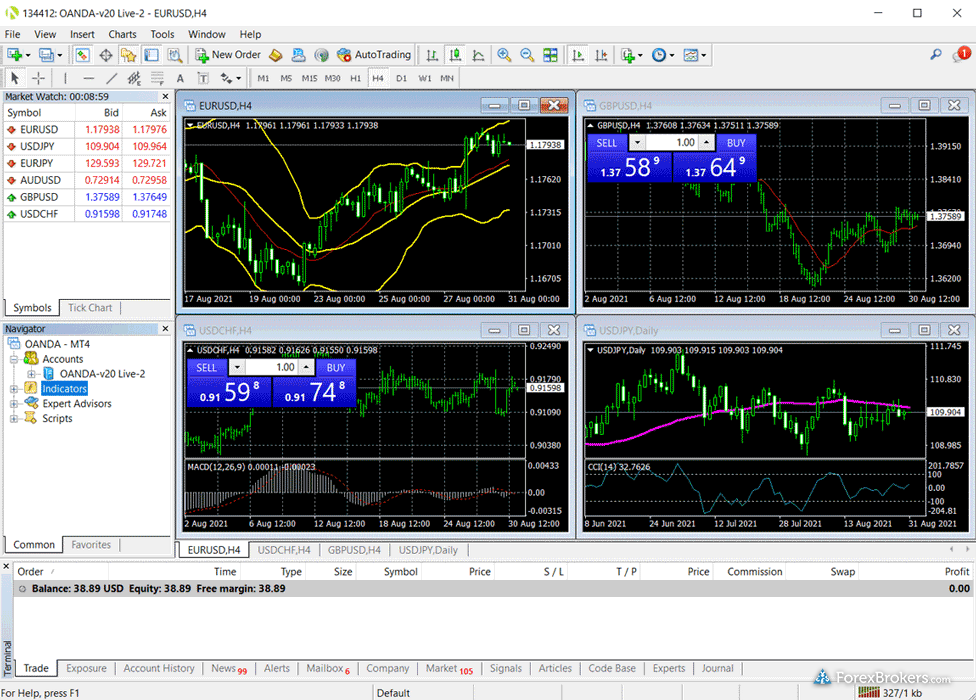Select the Crosshair cursor tool
976x700 pixels.
(39, 78)
